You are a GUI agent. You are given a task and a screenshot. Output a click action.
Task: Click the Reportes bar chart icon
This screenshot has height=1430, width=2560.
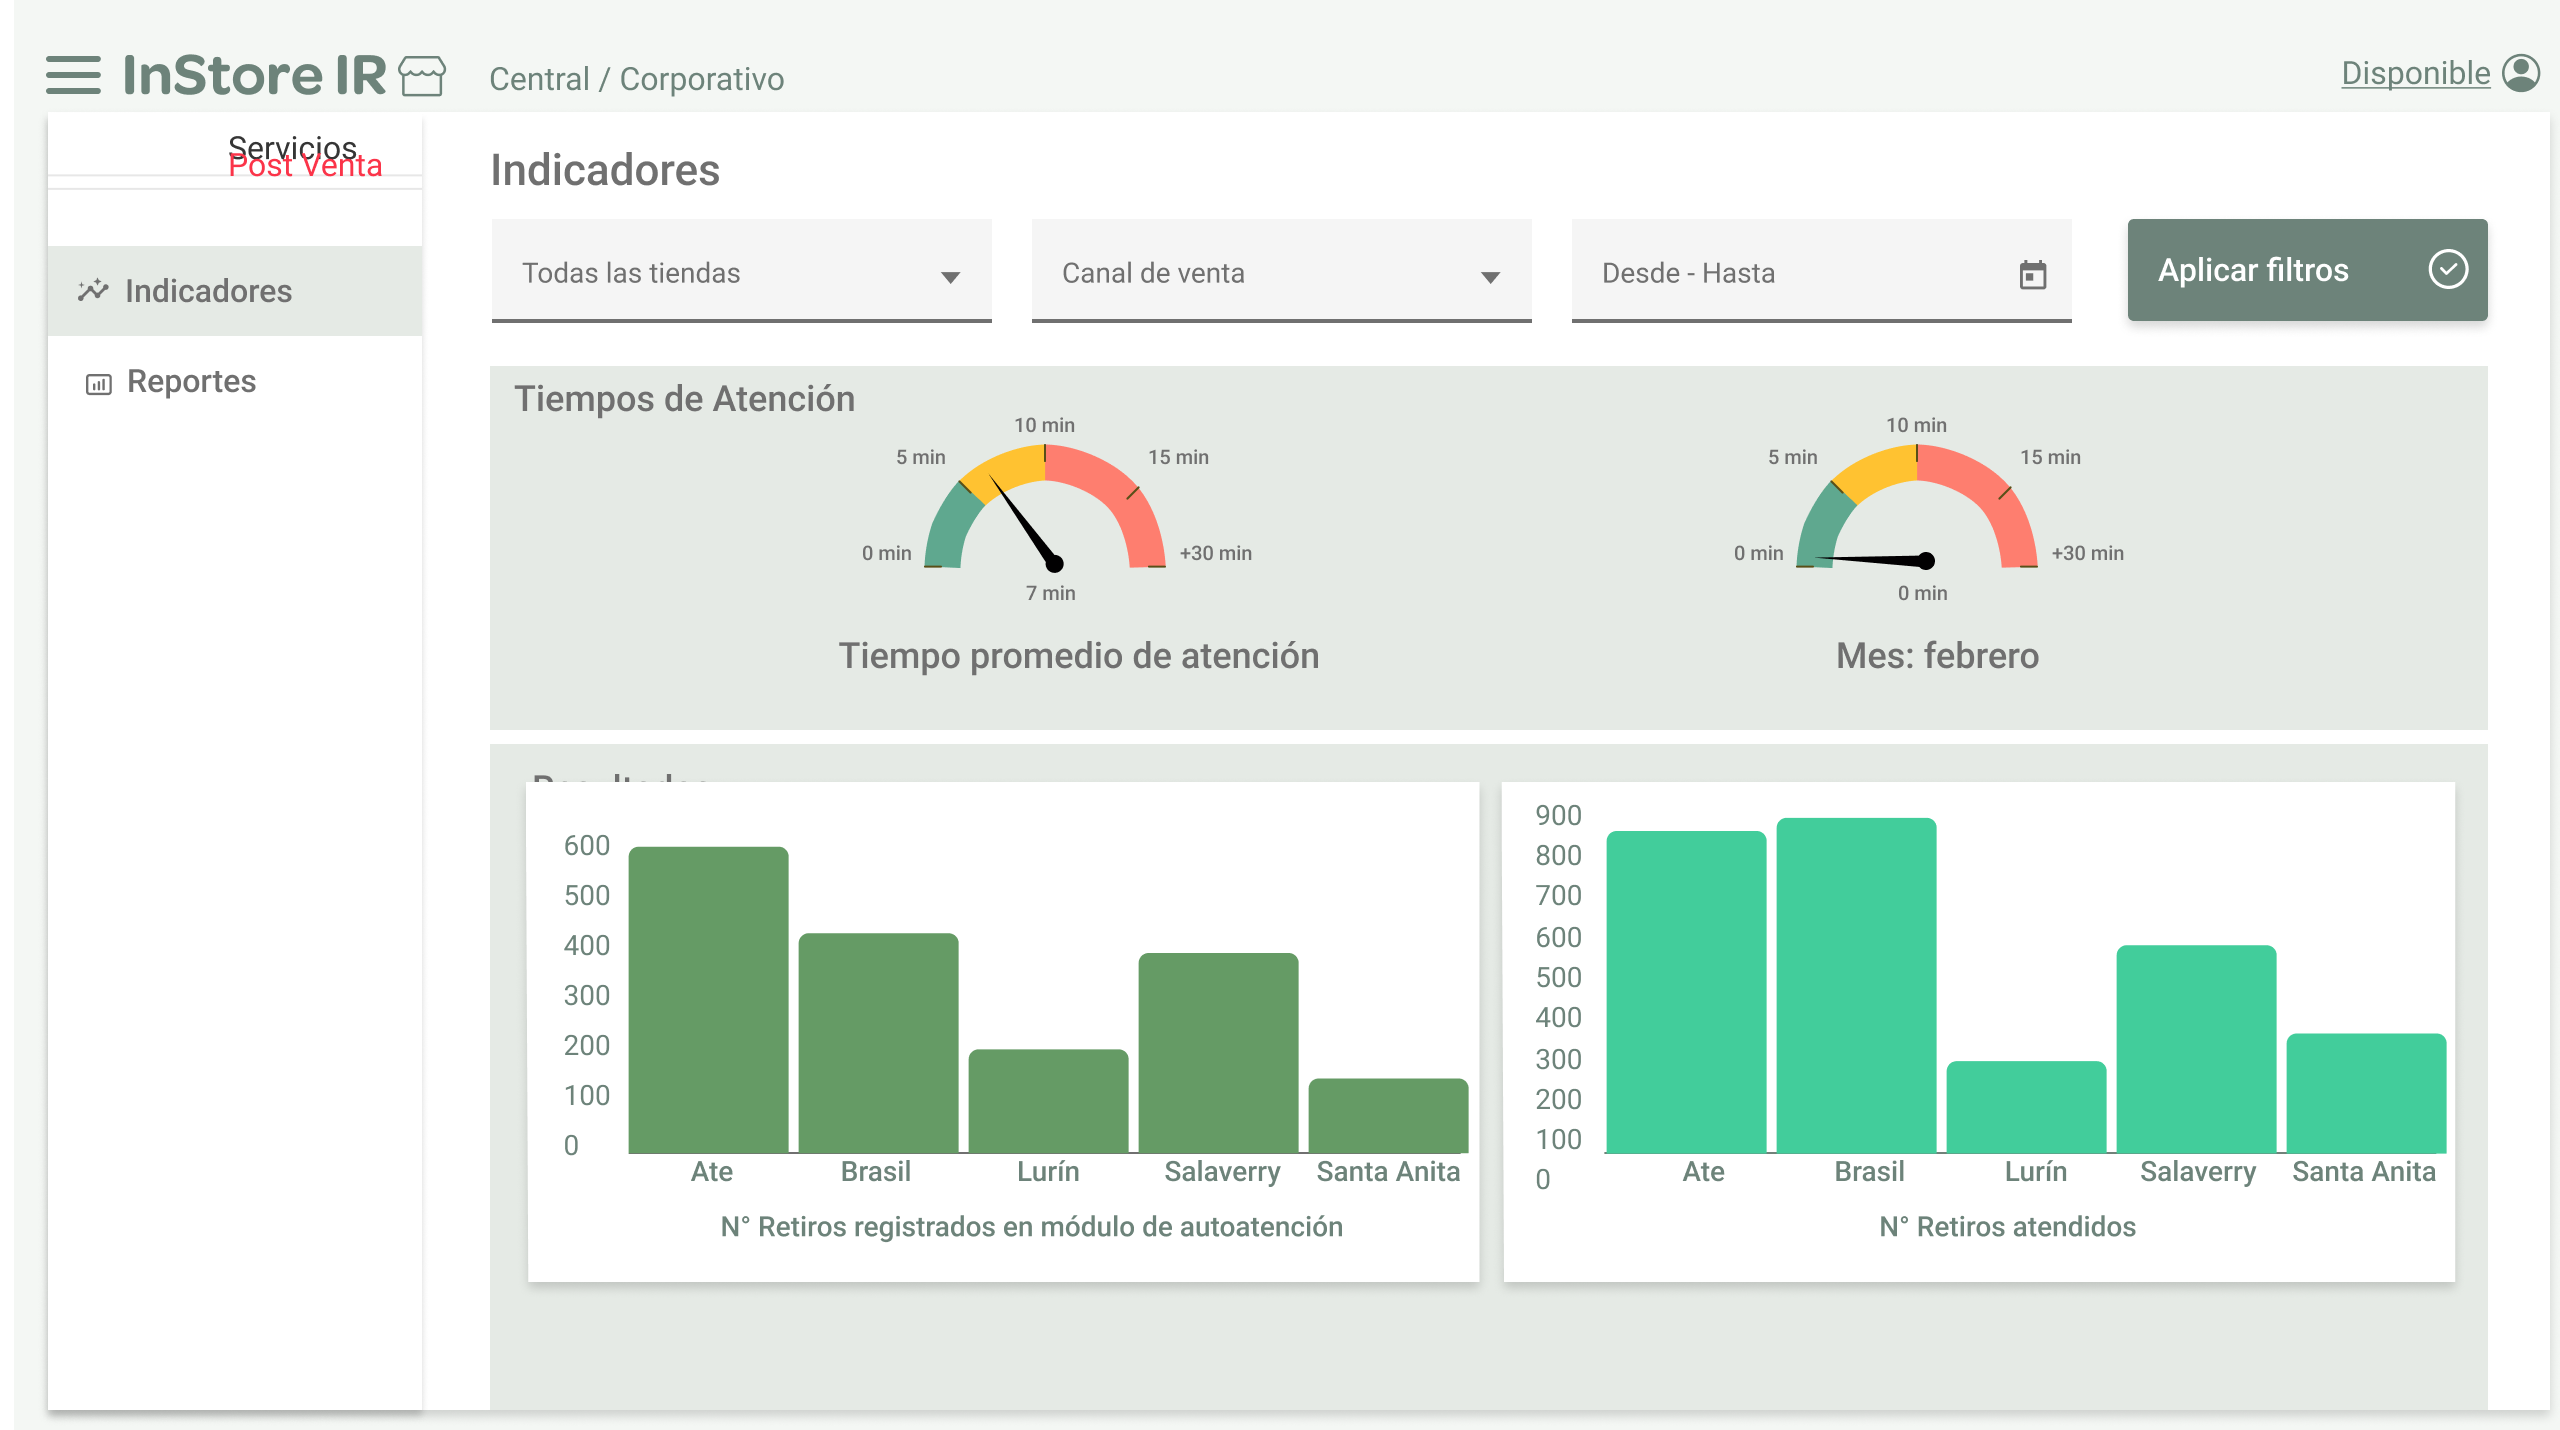pos(97,381)
